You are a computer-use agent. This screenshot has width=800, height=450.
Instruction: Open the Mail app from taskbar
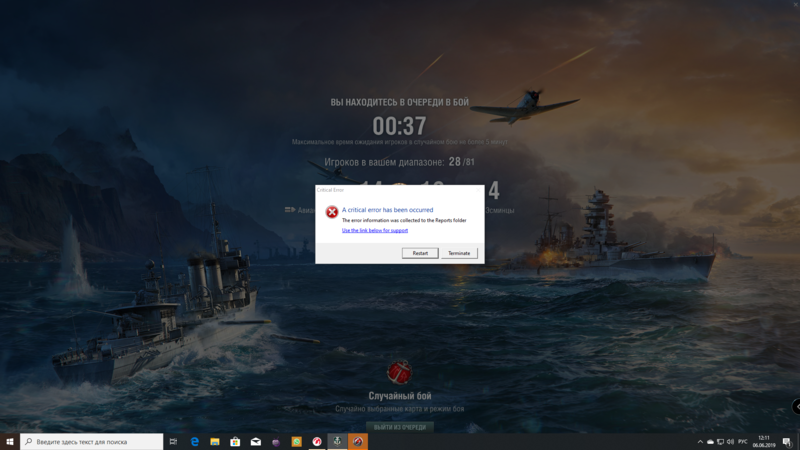[x=256, y=441]
